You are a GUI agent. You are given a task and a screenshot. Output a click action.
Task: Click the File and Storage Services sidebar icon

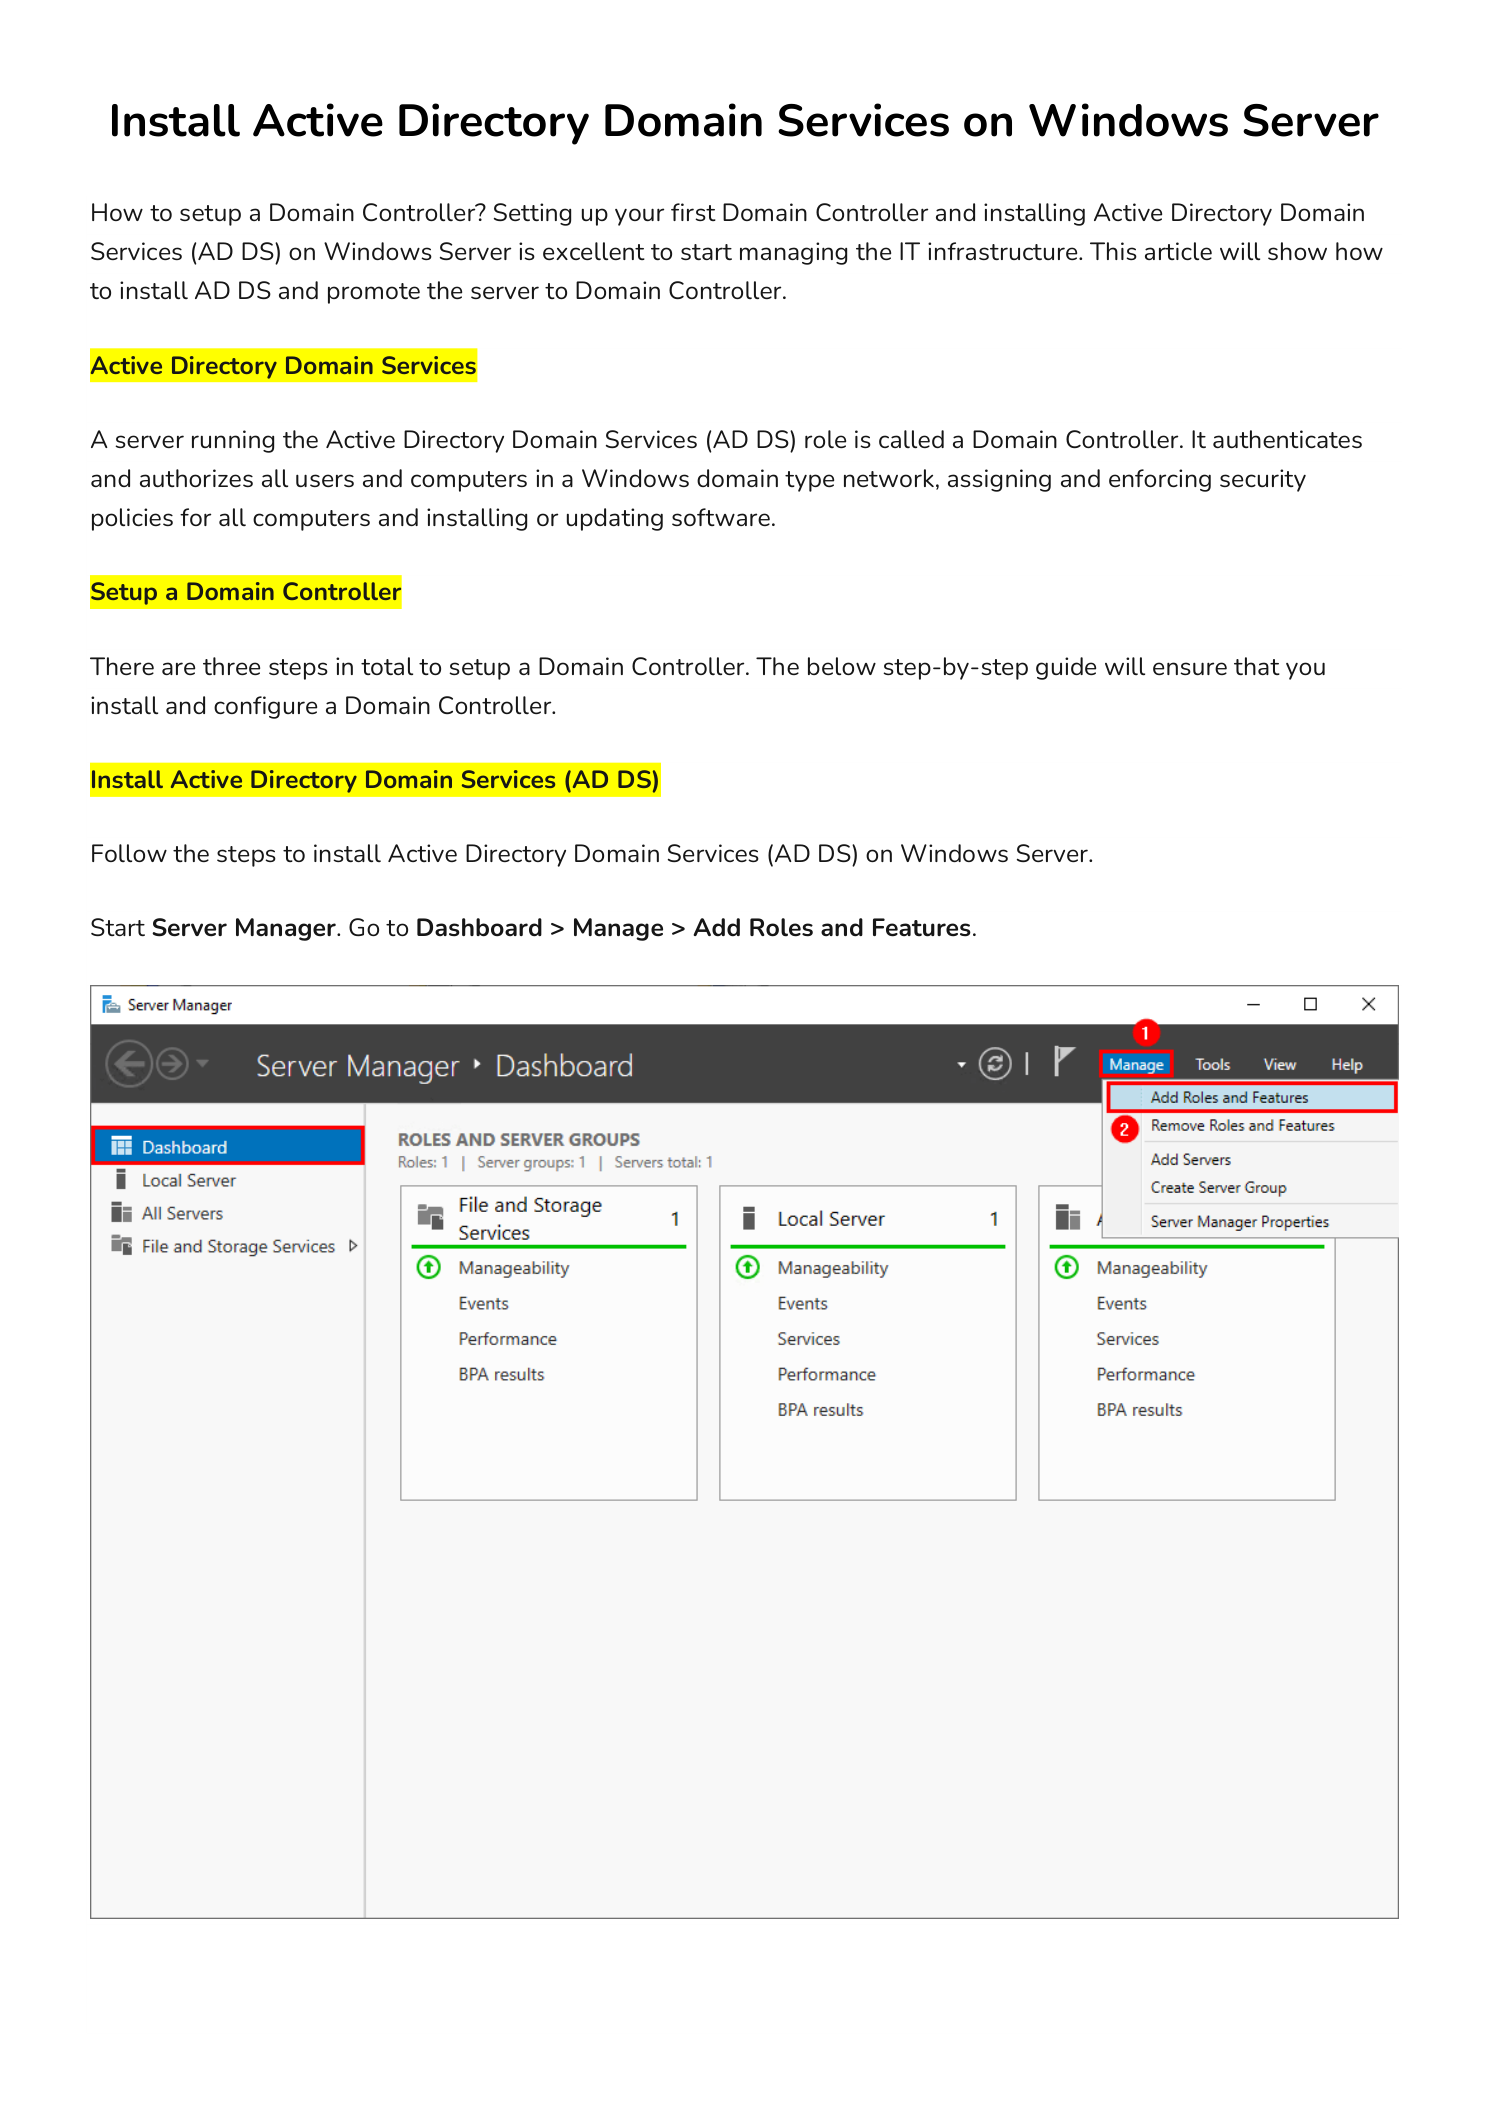point(121,1245)
